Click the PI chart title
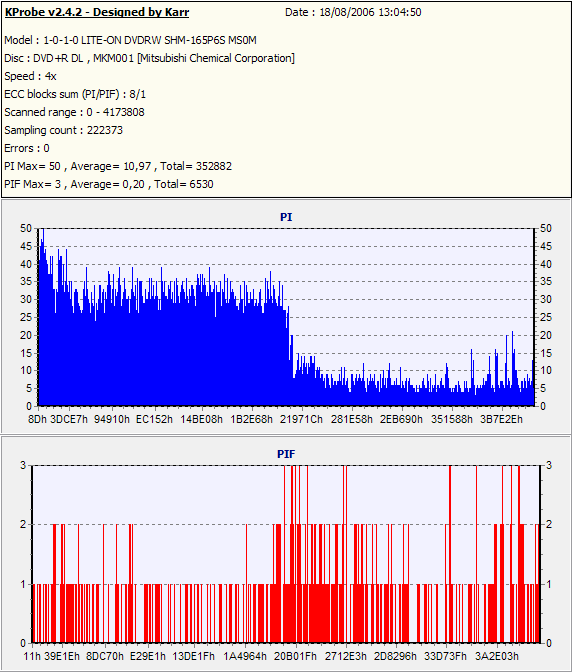Viewport: 572px width, 672px height. pyautogui.click(x=286, y=217)
